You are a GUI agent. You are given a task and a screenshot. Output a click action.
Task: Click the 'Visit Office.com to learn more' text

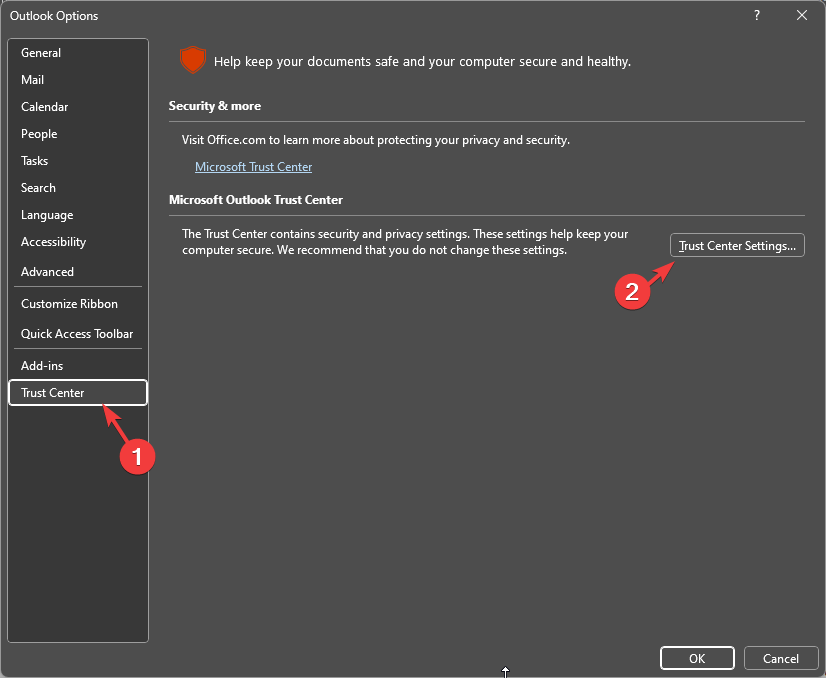coord(376,140)
